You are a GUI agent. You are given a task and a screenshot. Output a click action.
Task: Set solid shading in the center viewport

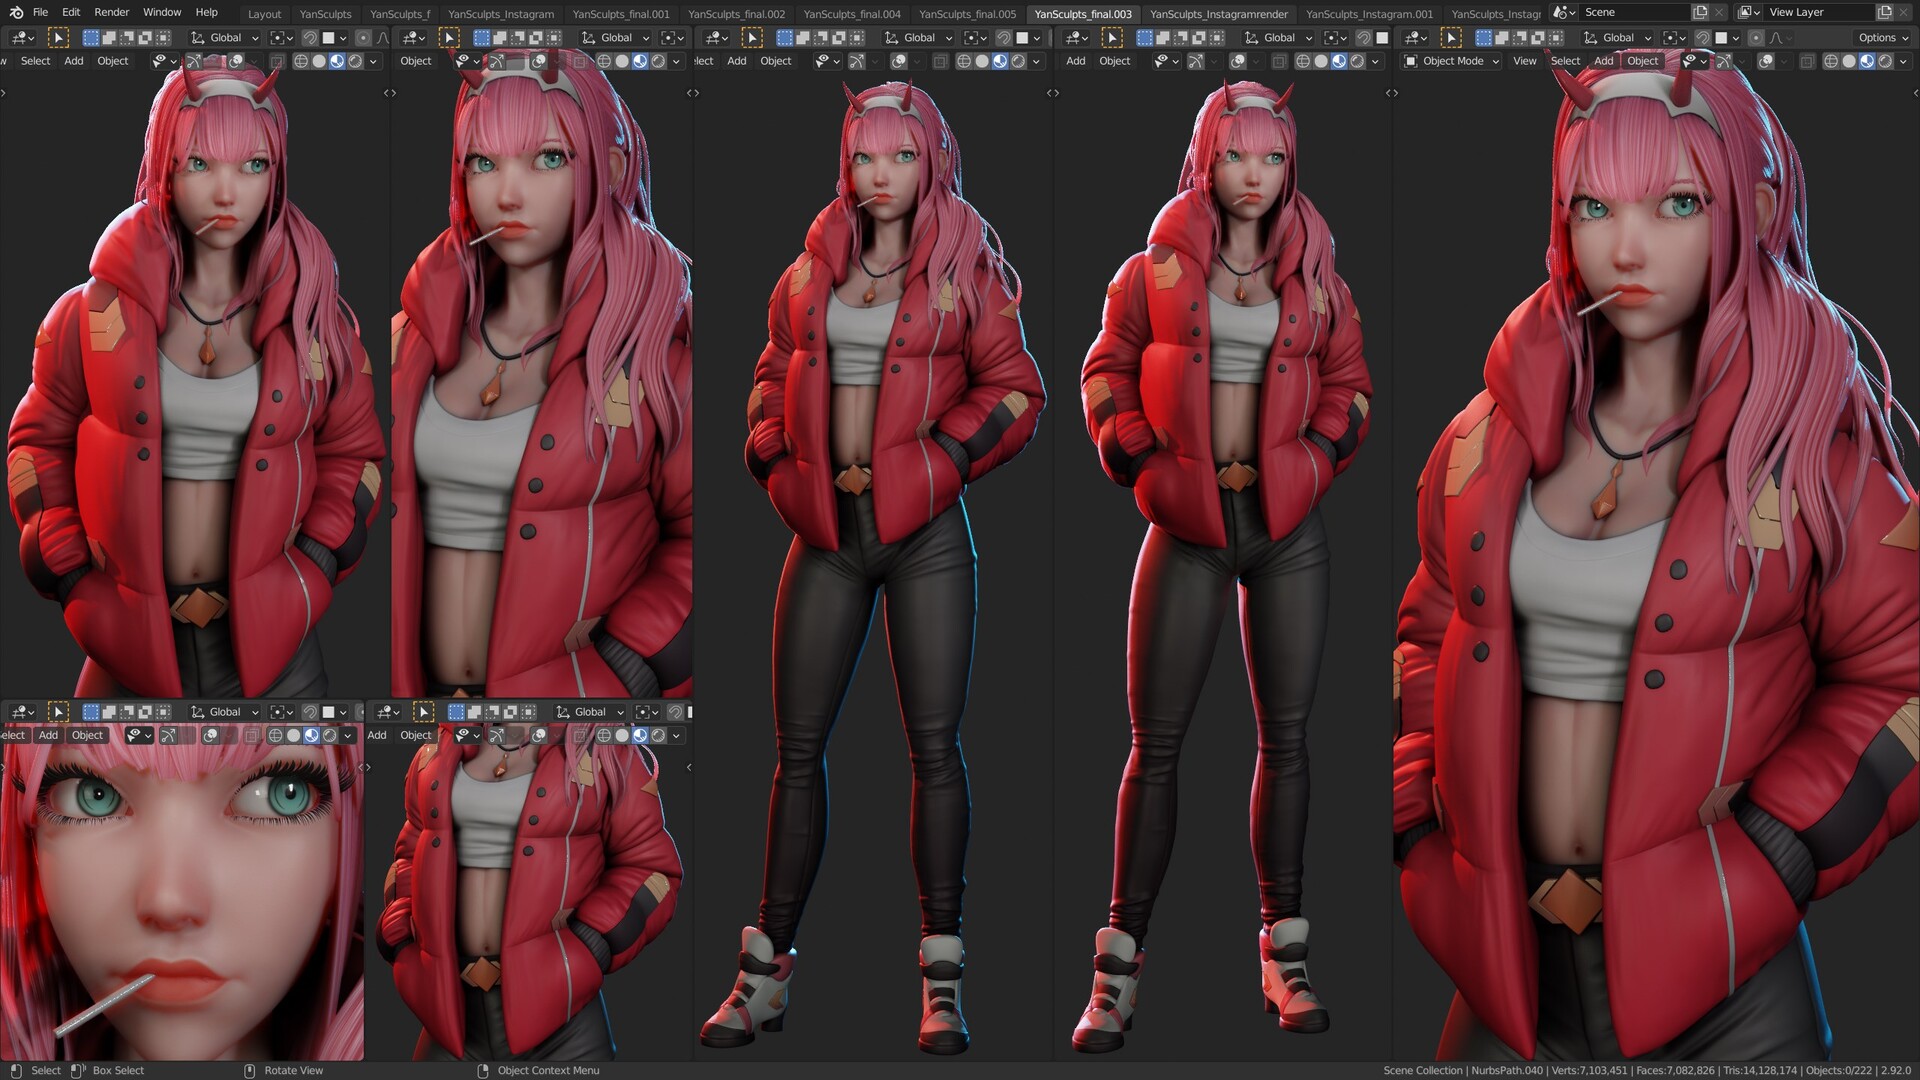point(982,61)
